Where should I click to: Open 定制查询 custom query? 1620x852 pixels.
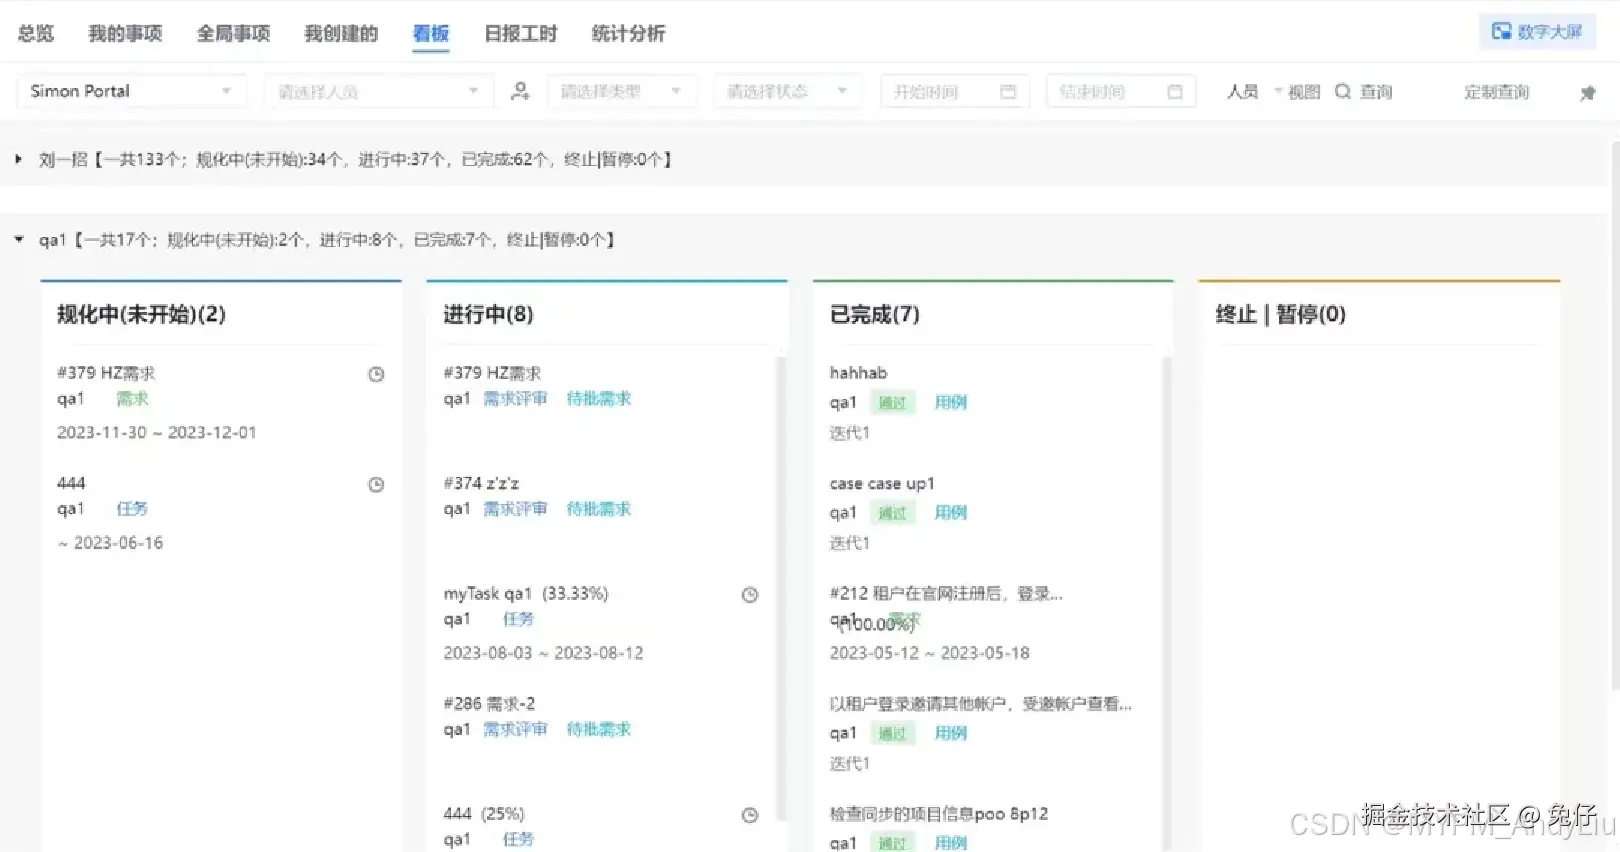(x=1496, y=91)
